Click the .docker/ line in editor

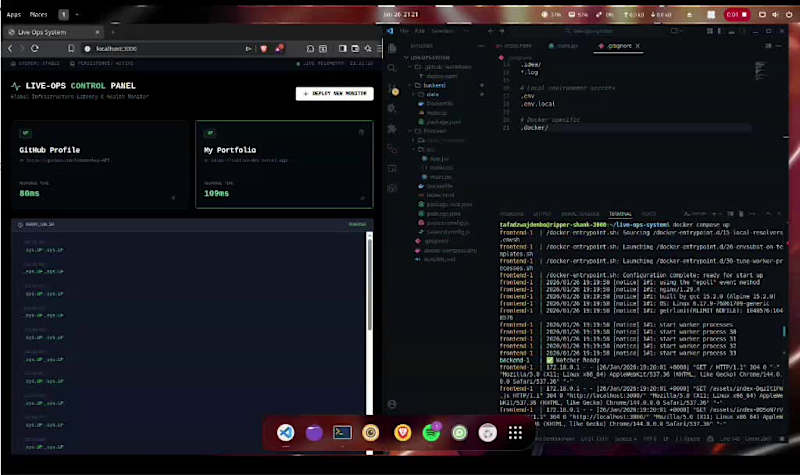534,128
